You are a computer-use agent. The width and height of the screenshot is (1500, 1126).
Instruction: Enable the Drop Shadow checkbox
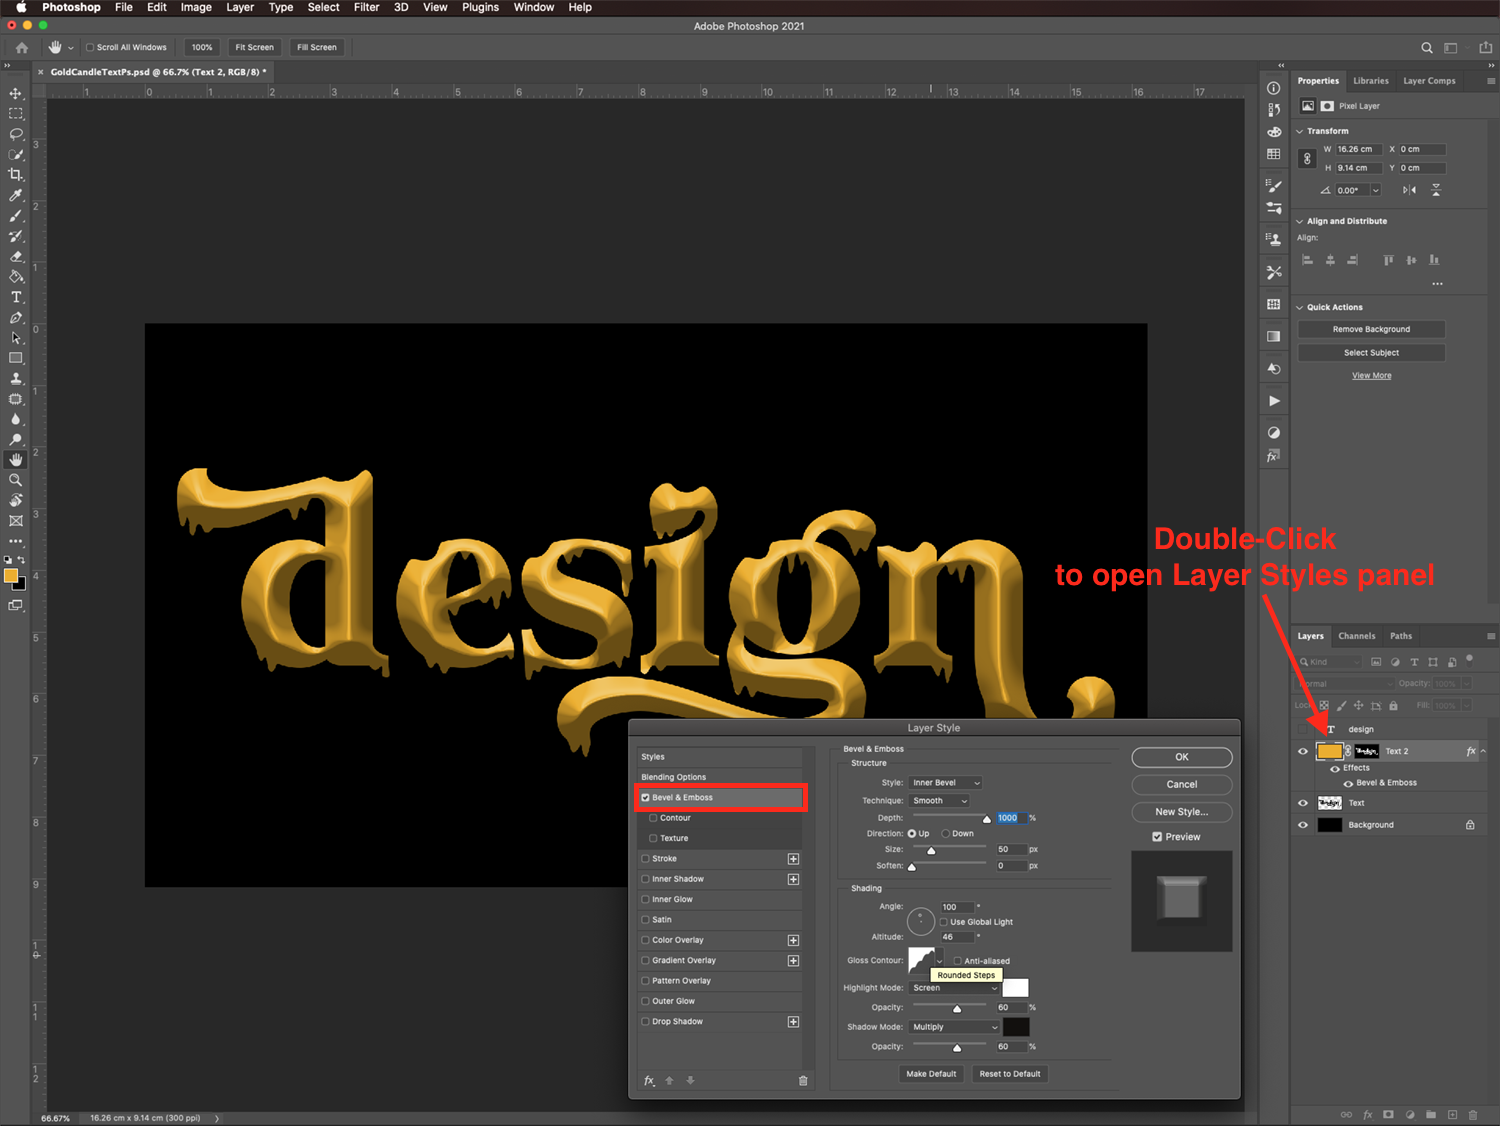click(x=646, y=1022)
